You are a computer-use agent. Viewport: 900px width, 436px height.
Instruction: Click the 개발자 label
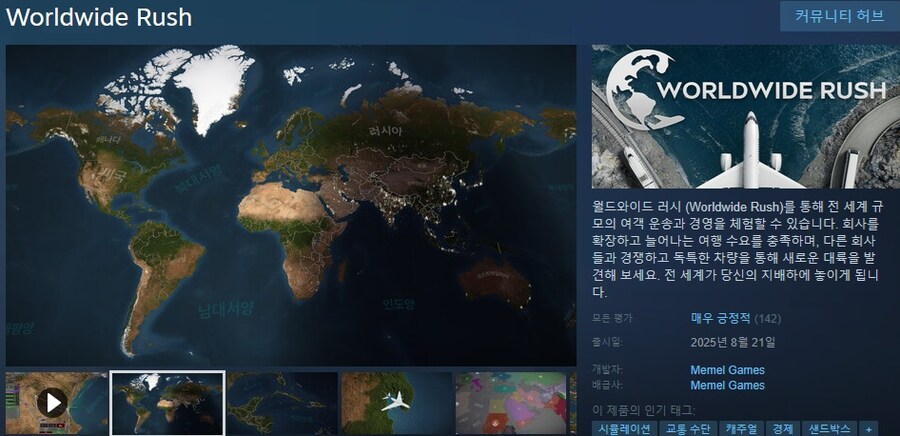[607, 369]
